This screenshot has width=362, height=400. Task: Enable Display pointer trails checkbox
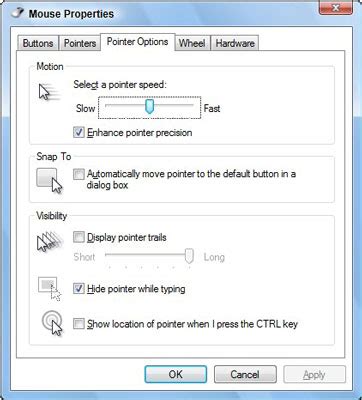tap(79, 237)
